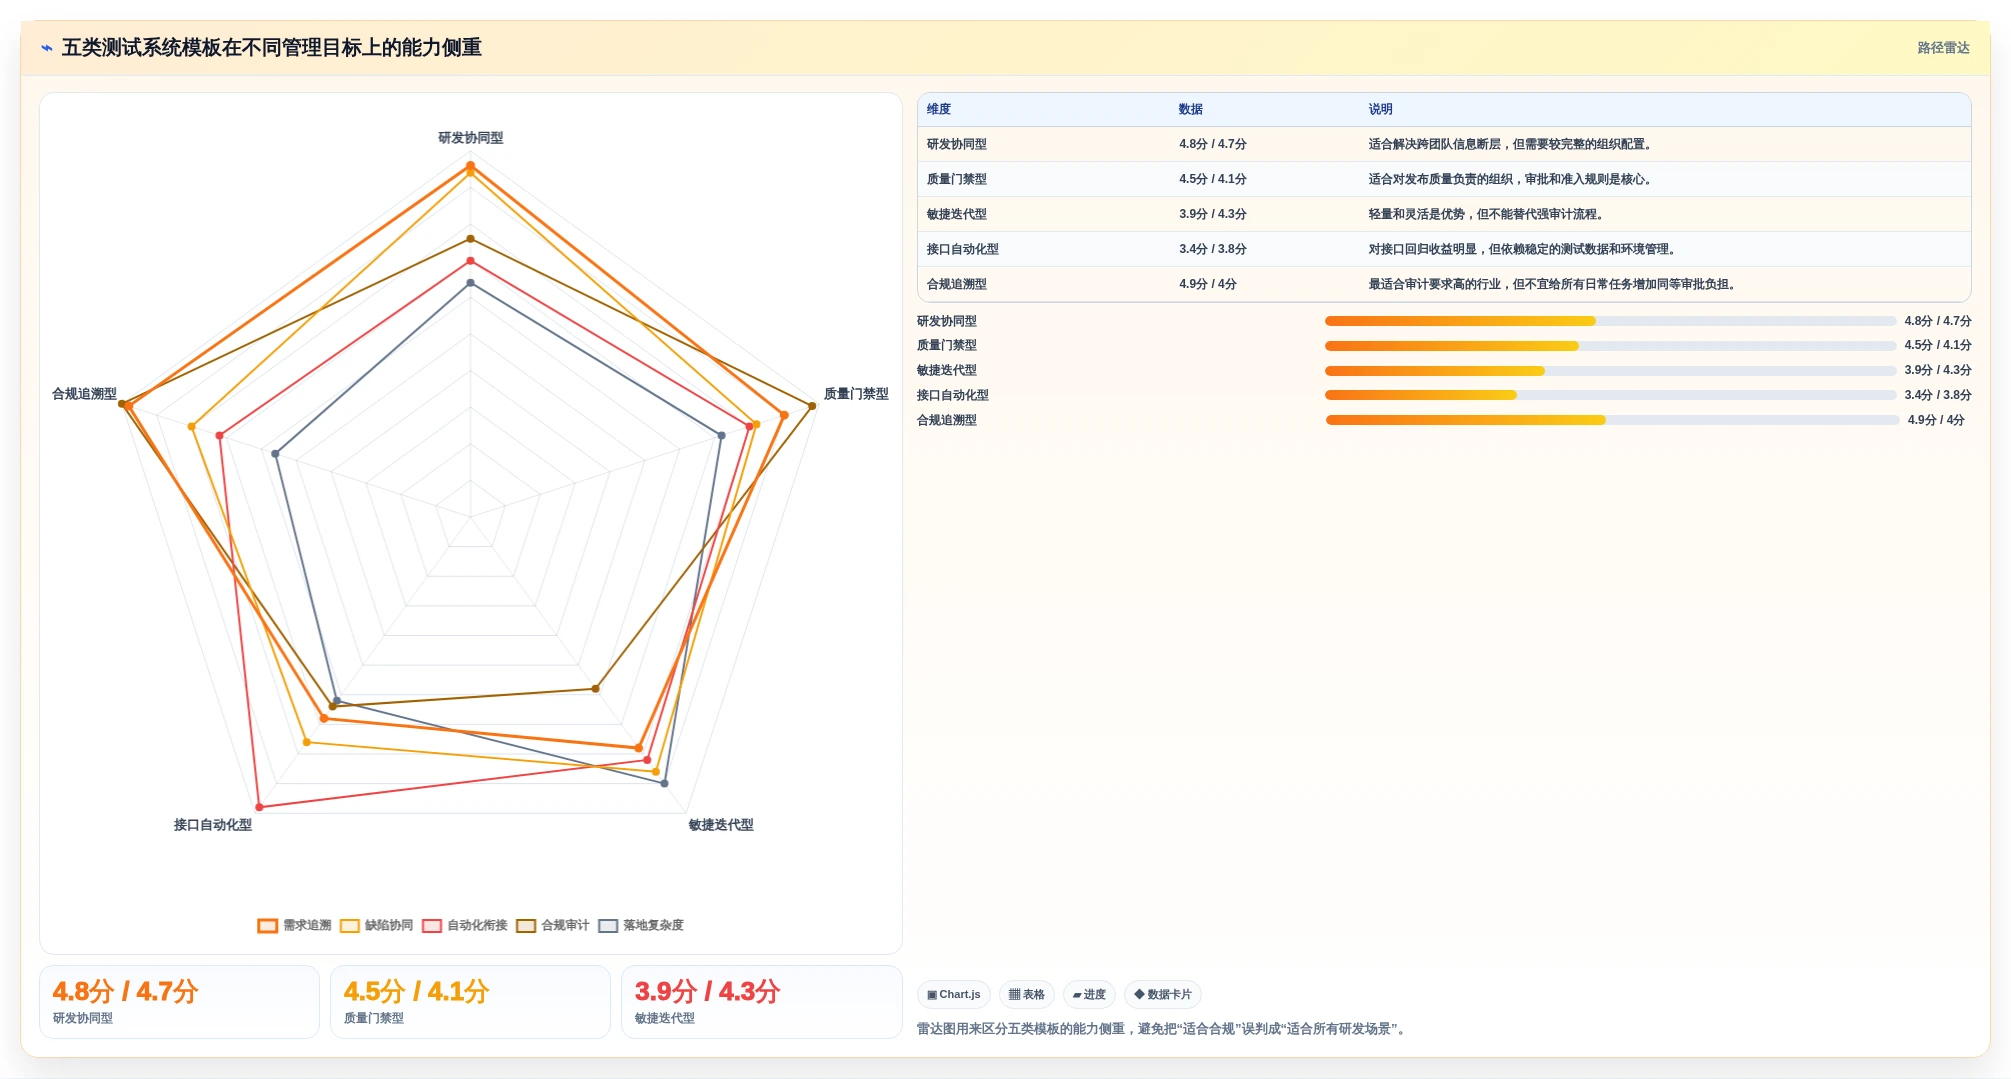The height and width of the screenshot is (1079, 2011).
Task: Click the red 自动化衔接 legend swatch
Action: coord(432,925)
